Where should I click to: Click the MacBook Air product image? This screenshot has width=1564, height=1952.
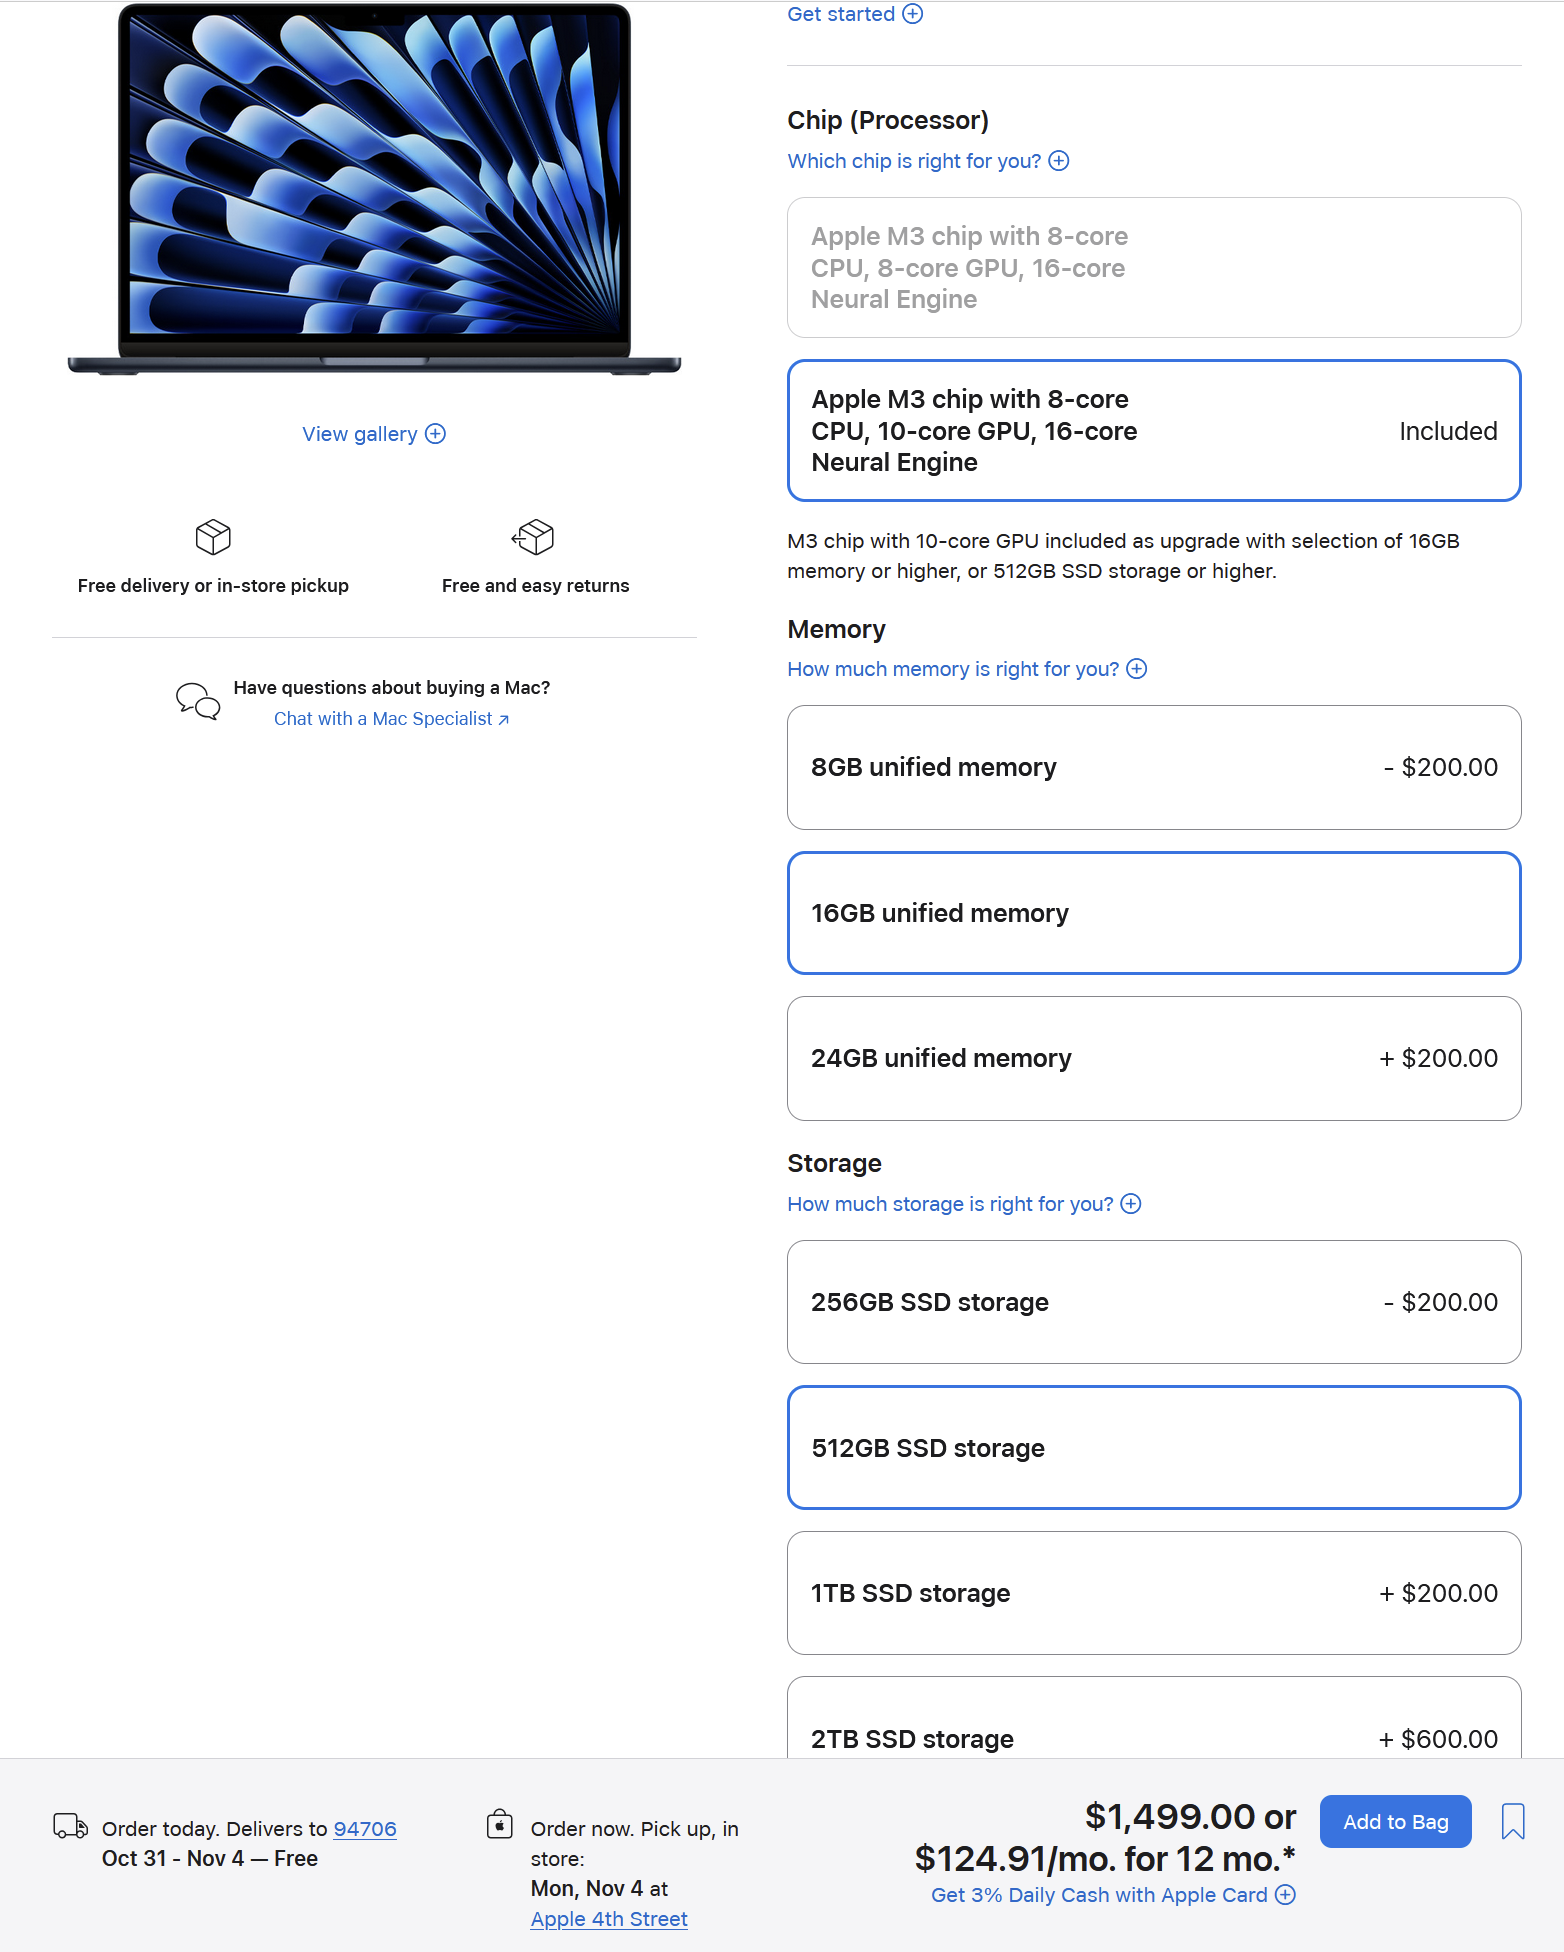click(x=374, y=190)
